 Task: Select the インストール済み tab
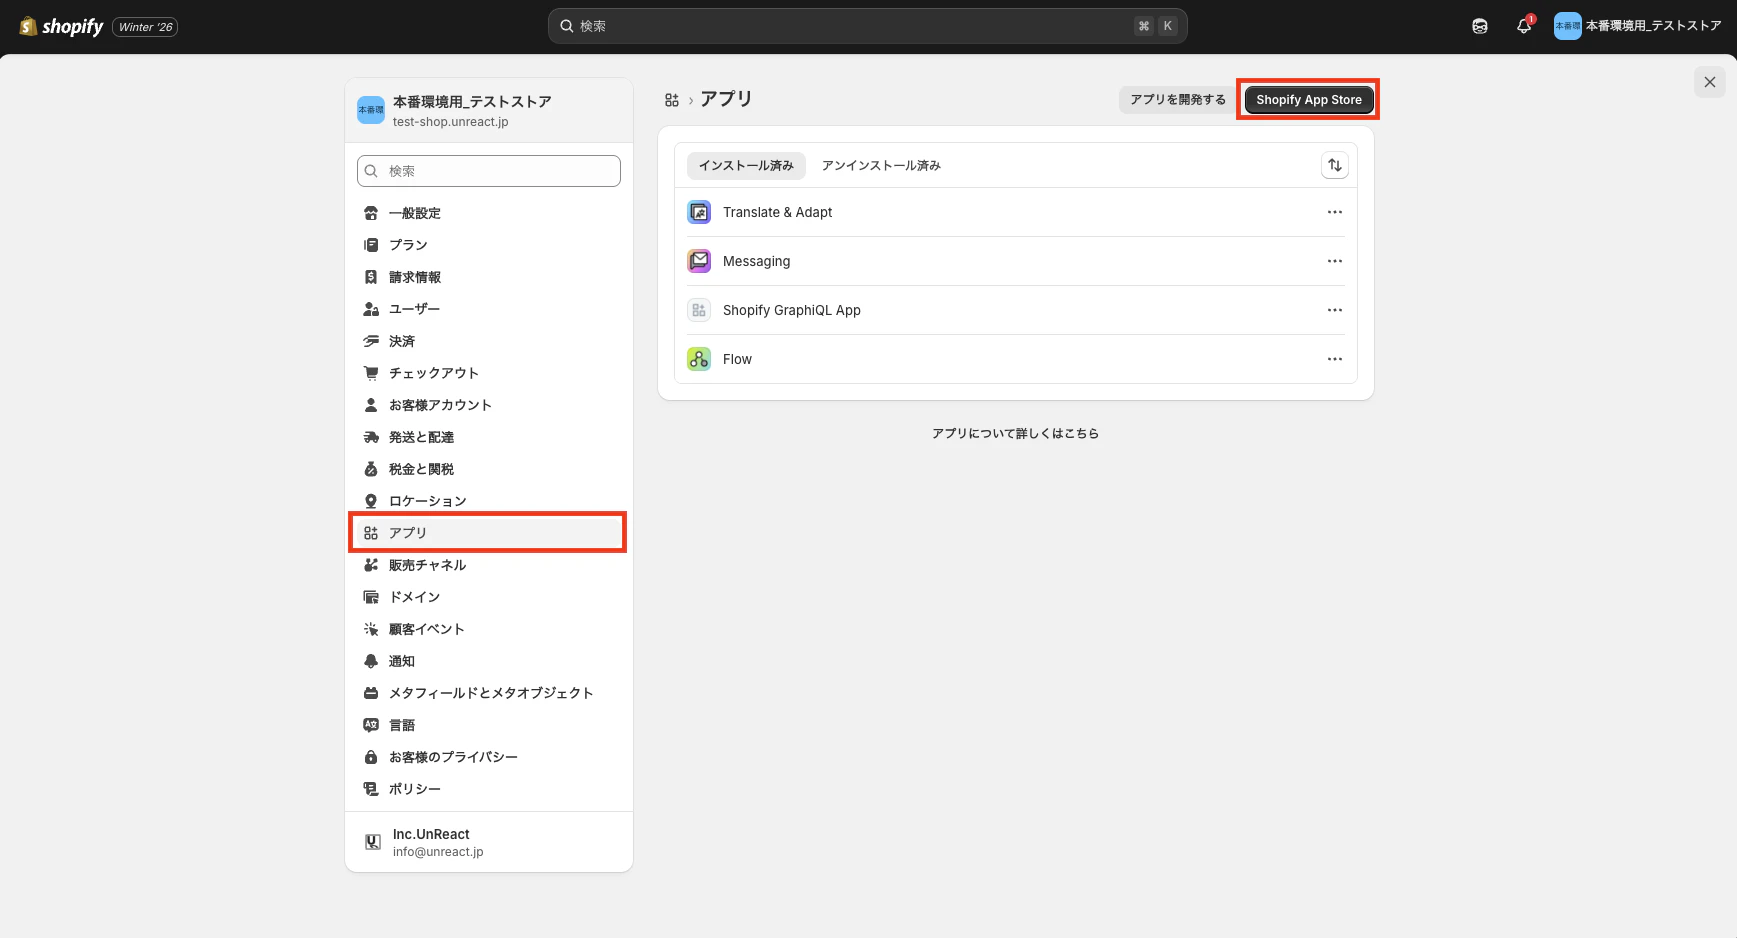tap(746, 165)
